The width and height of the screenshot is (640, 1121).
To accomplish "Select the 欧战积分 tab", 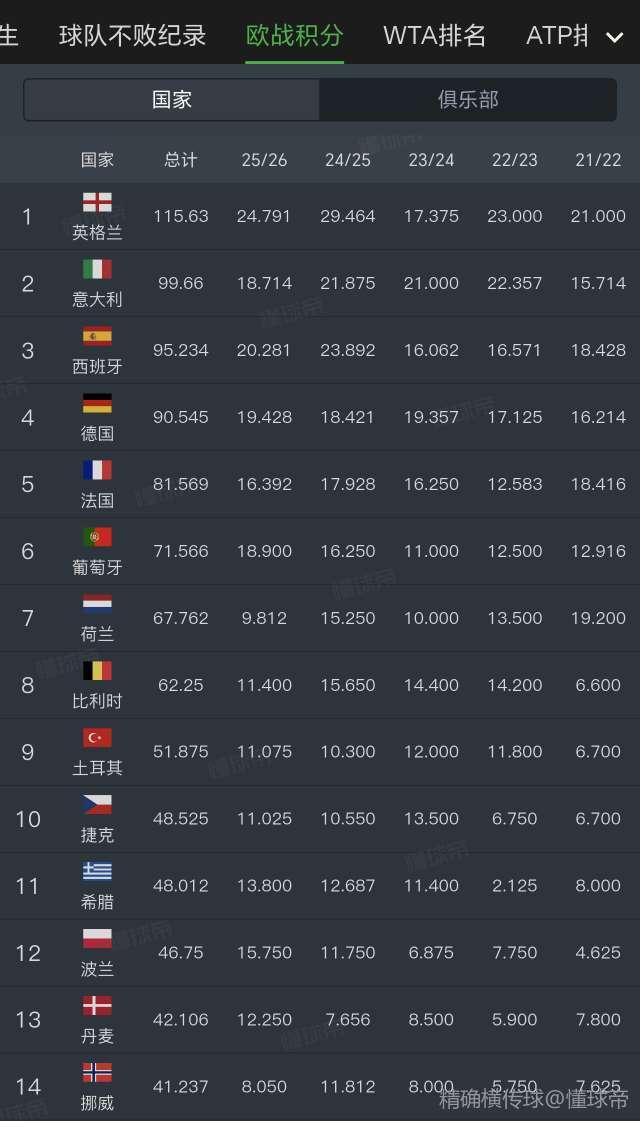I will (x=295, y=36).
